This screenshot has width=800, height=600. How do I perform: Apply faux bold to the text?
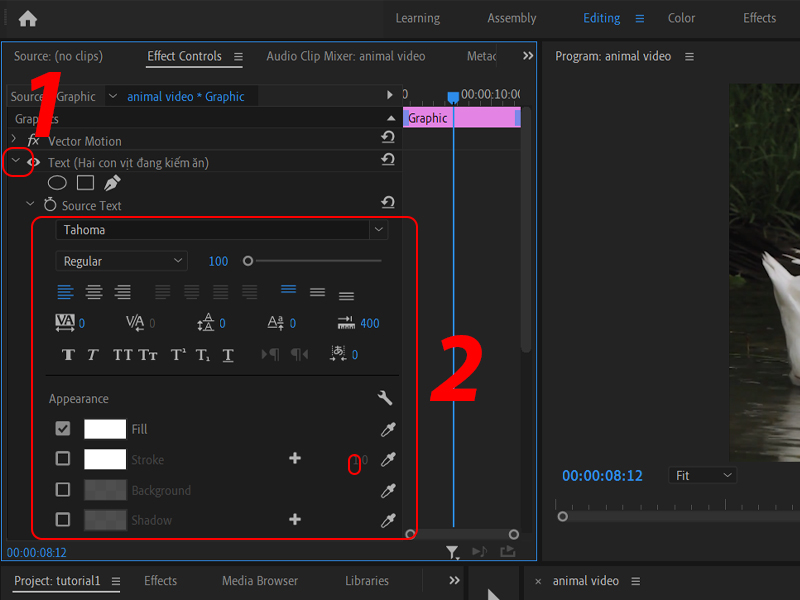click(68, 353)
